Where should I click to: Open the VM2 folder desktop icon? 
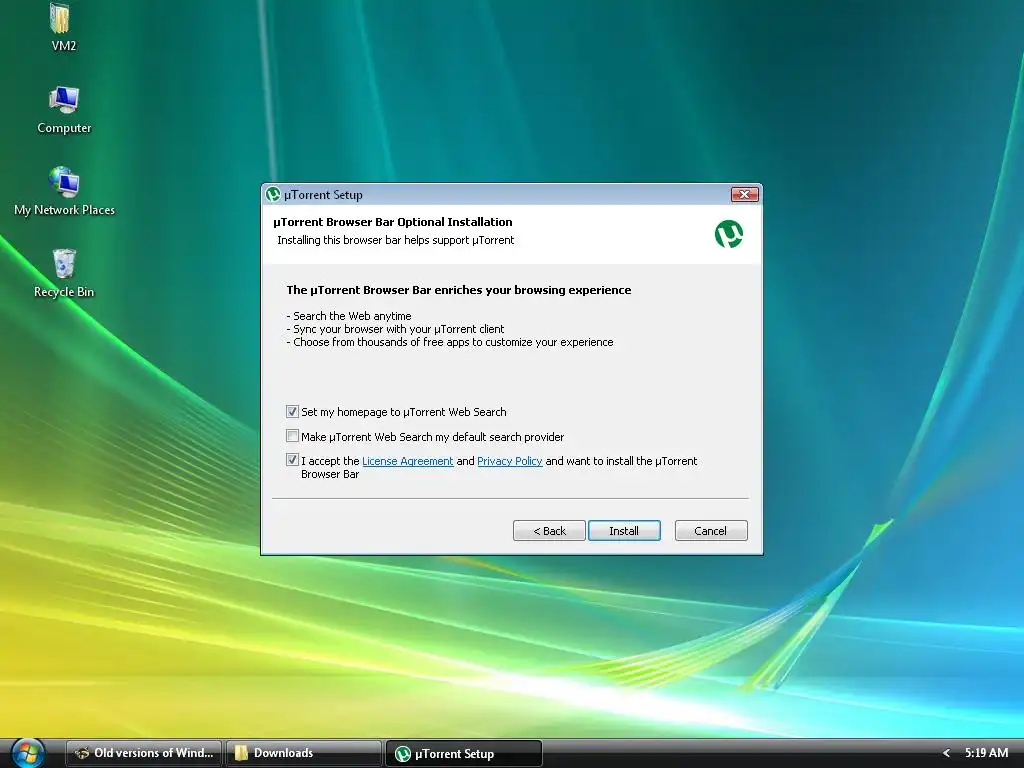point(62,26)
